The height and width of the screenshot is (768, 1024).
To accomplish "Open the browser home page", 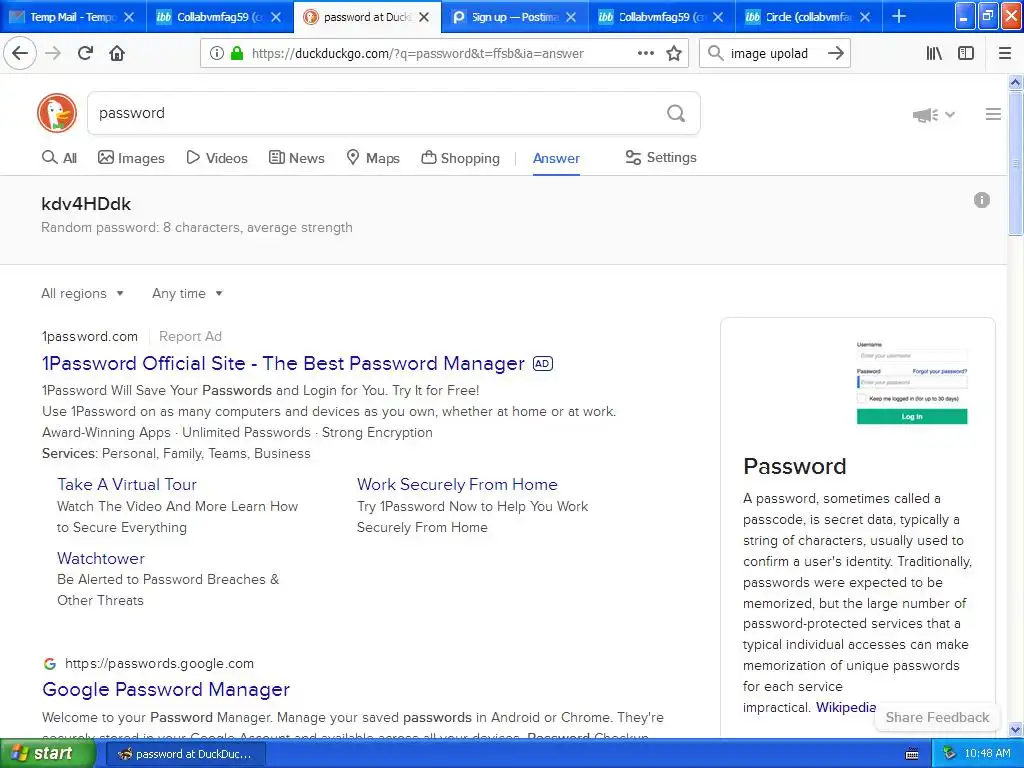I will tap(117, 53).
